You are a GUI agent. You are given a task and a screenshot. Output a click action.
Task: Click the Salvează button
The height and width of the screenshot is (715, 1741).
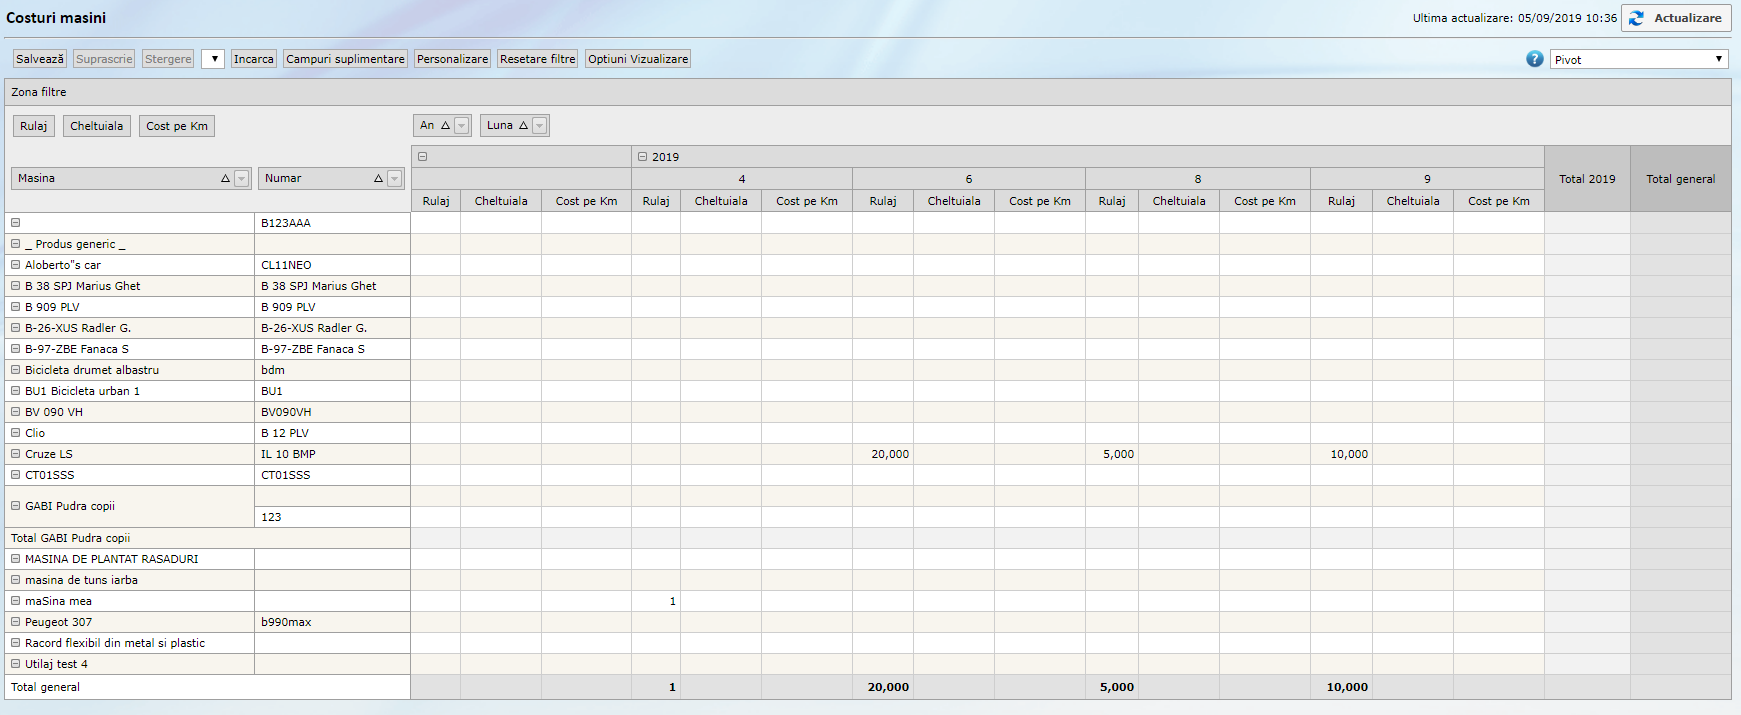click(40, 59)
